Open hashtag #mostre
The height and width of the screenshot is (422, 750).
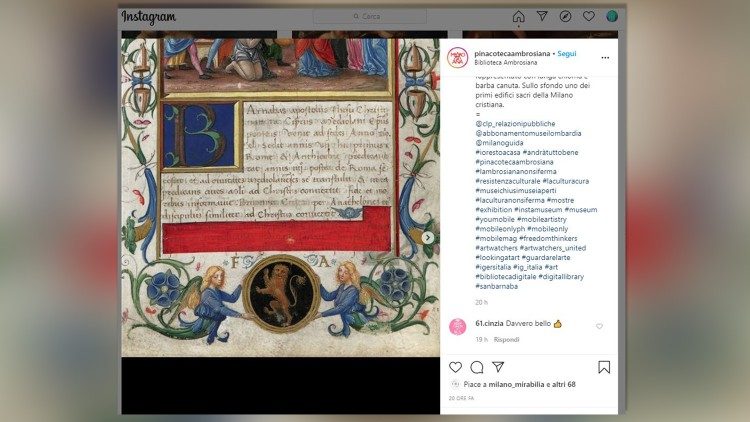[x=560, y=200]
